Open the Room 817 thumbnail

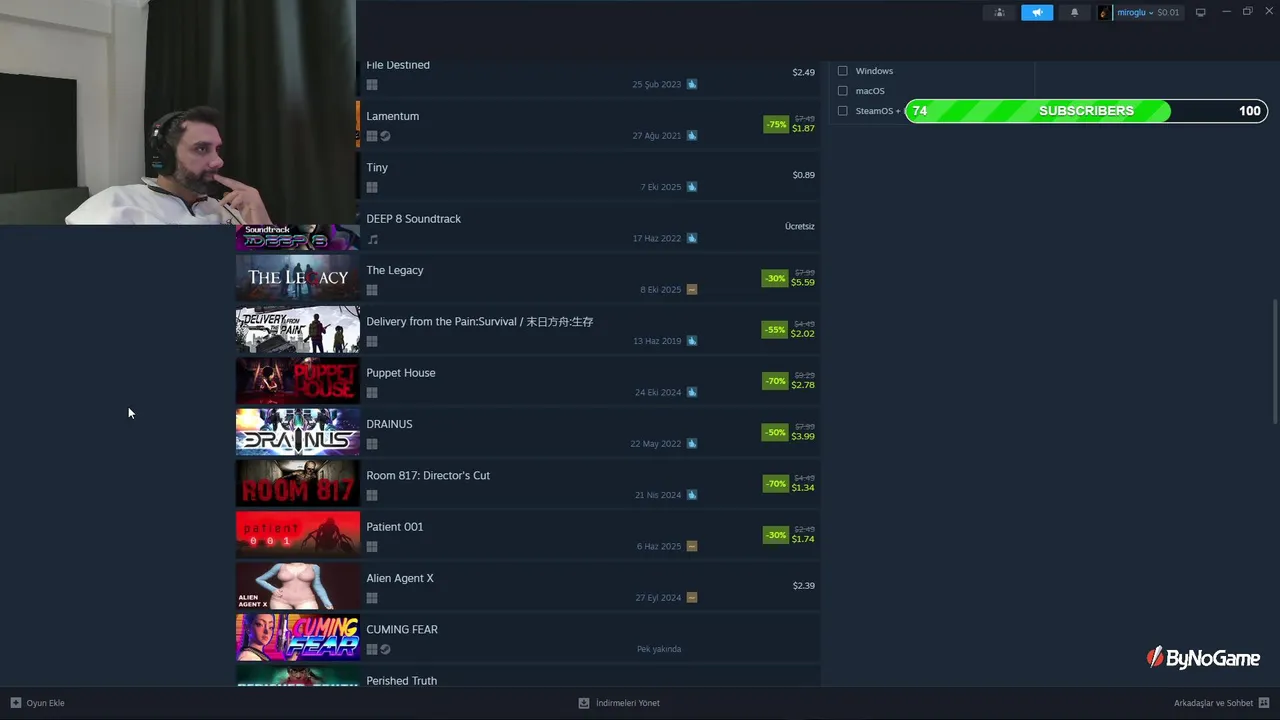(x=297, y=483)
